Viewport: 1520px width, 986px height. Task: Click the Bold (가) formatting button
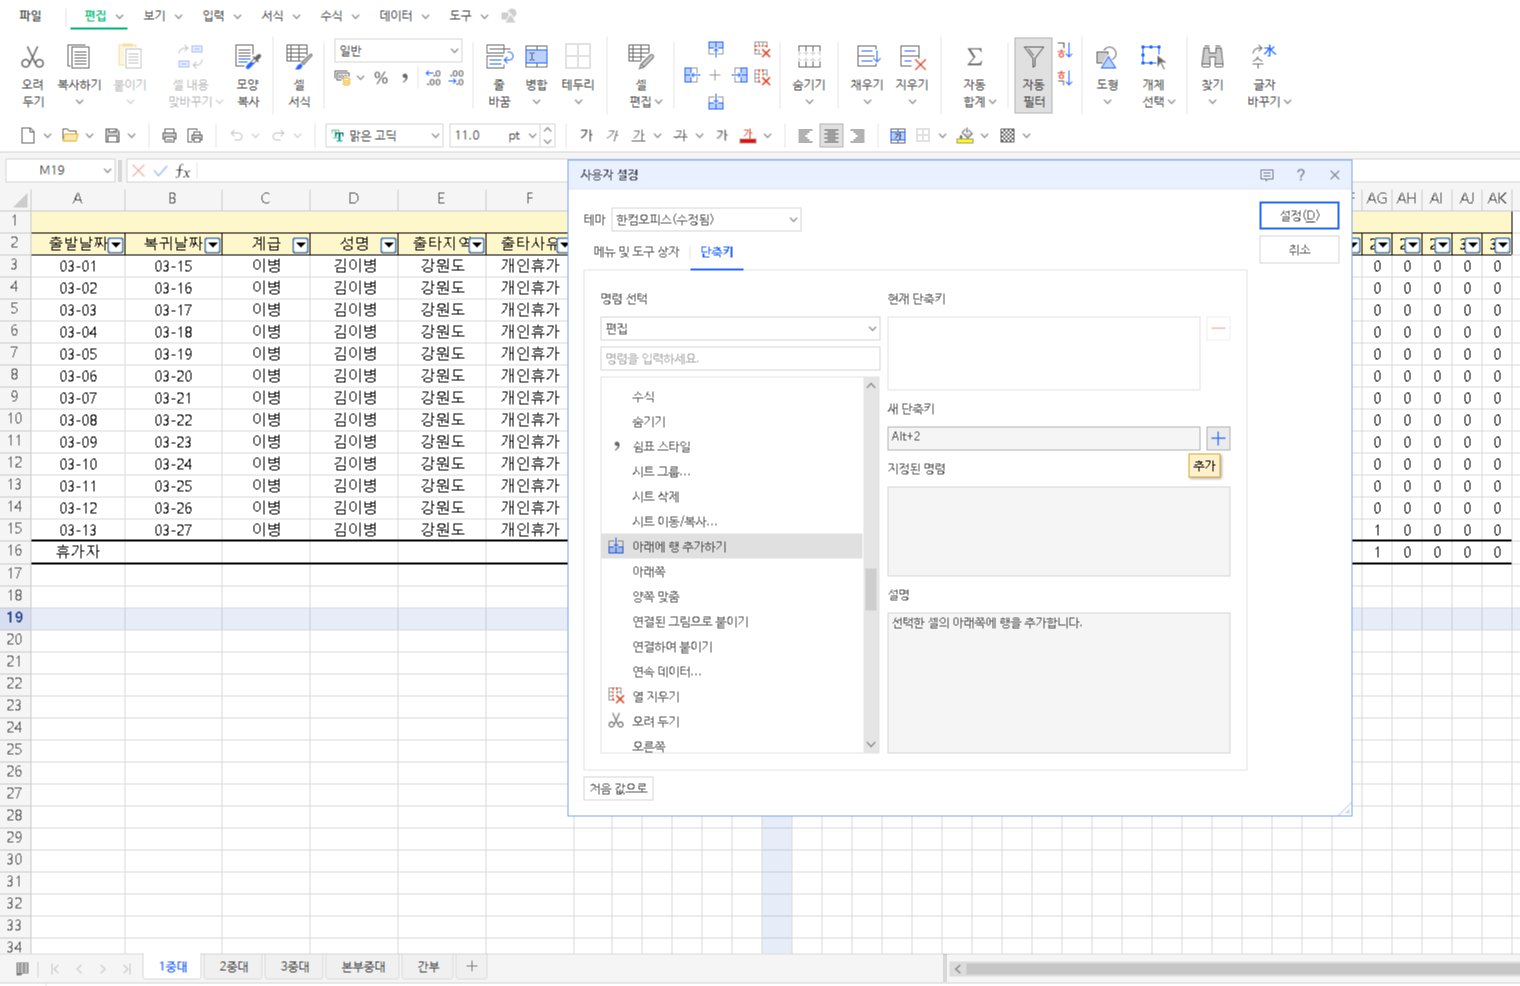click(586, 135)
